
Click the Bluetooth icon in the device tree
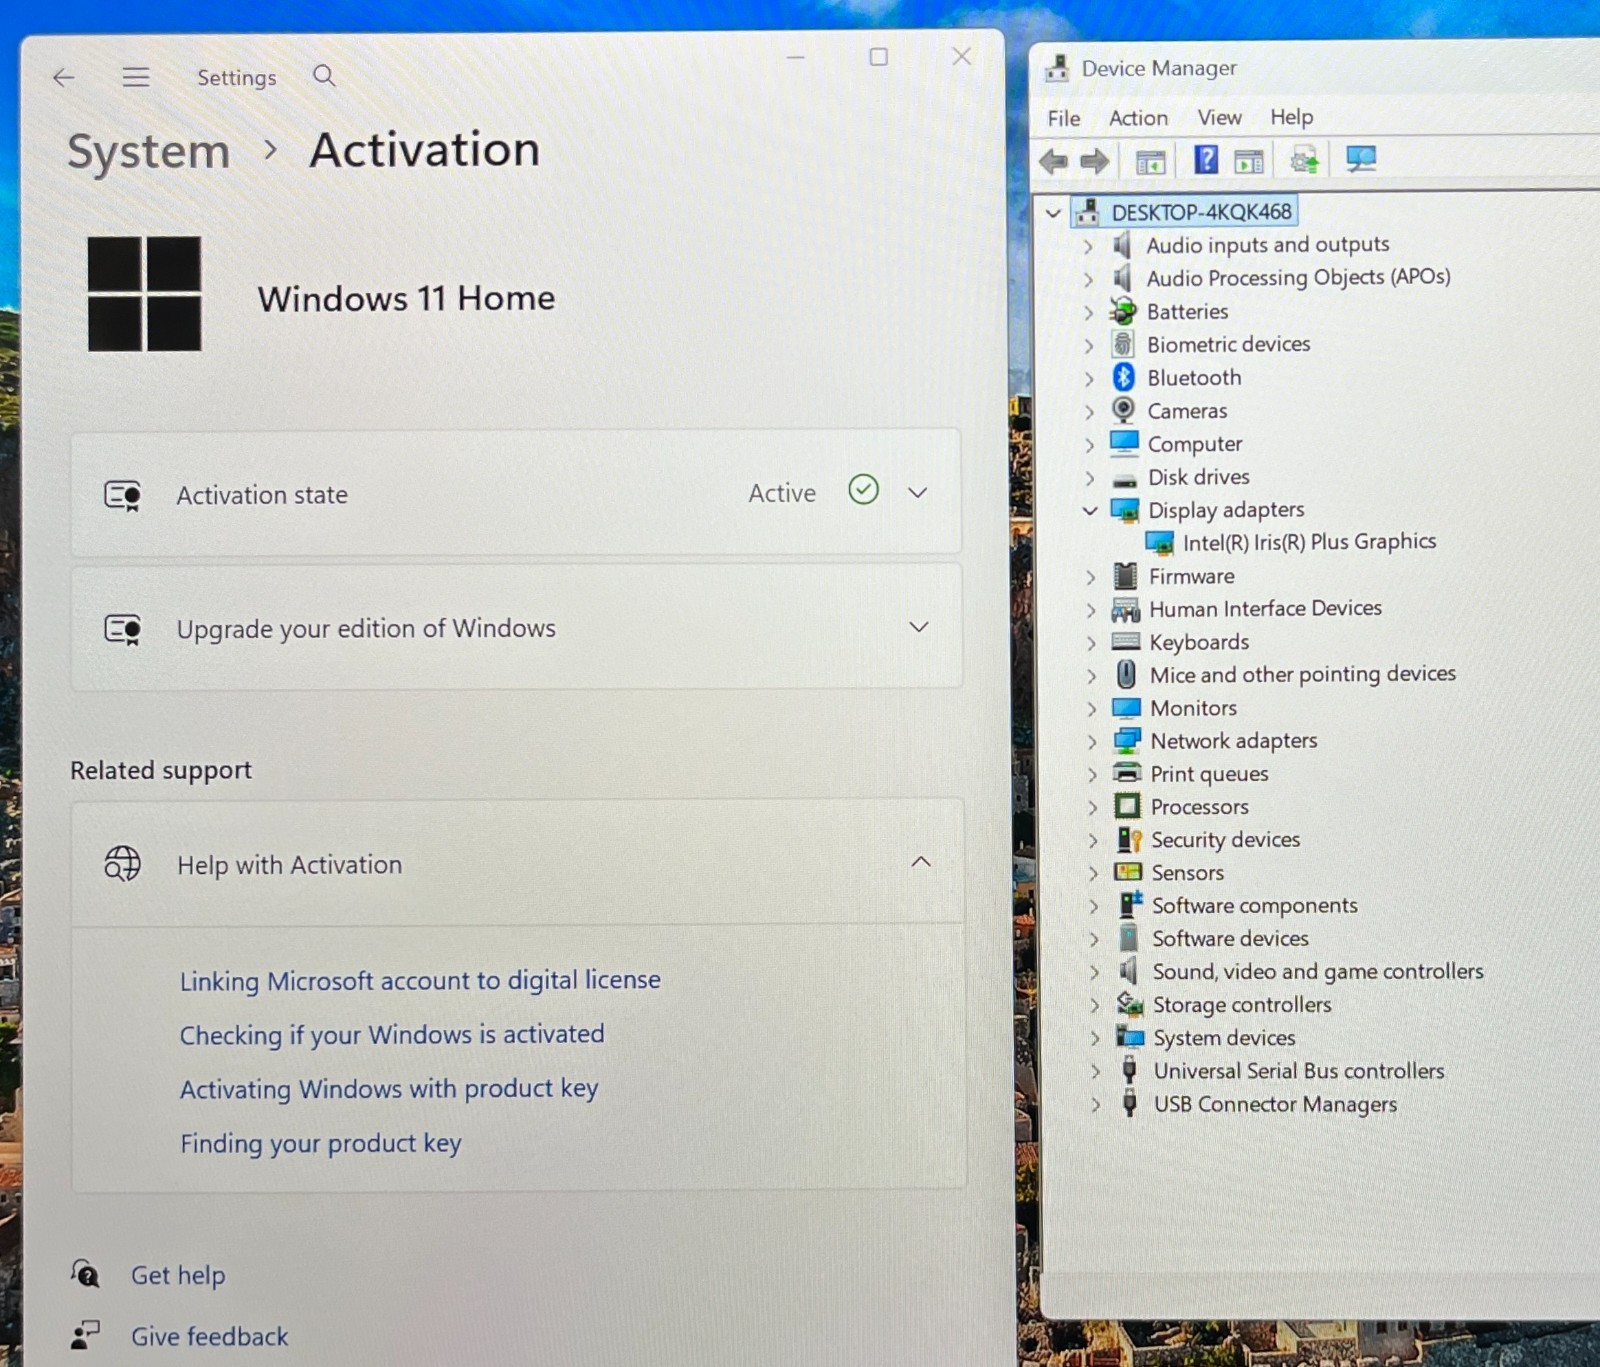point(1124,377)
